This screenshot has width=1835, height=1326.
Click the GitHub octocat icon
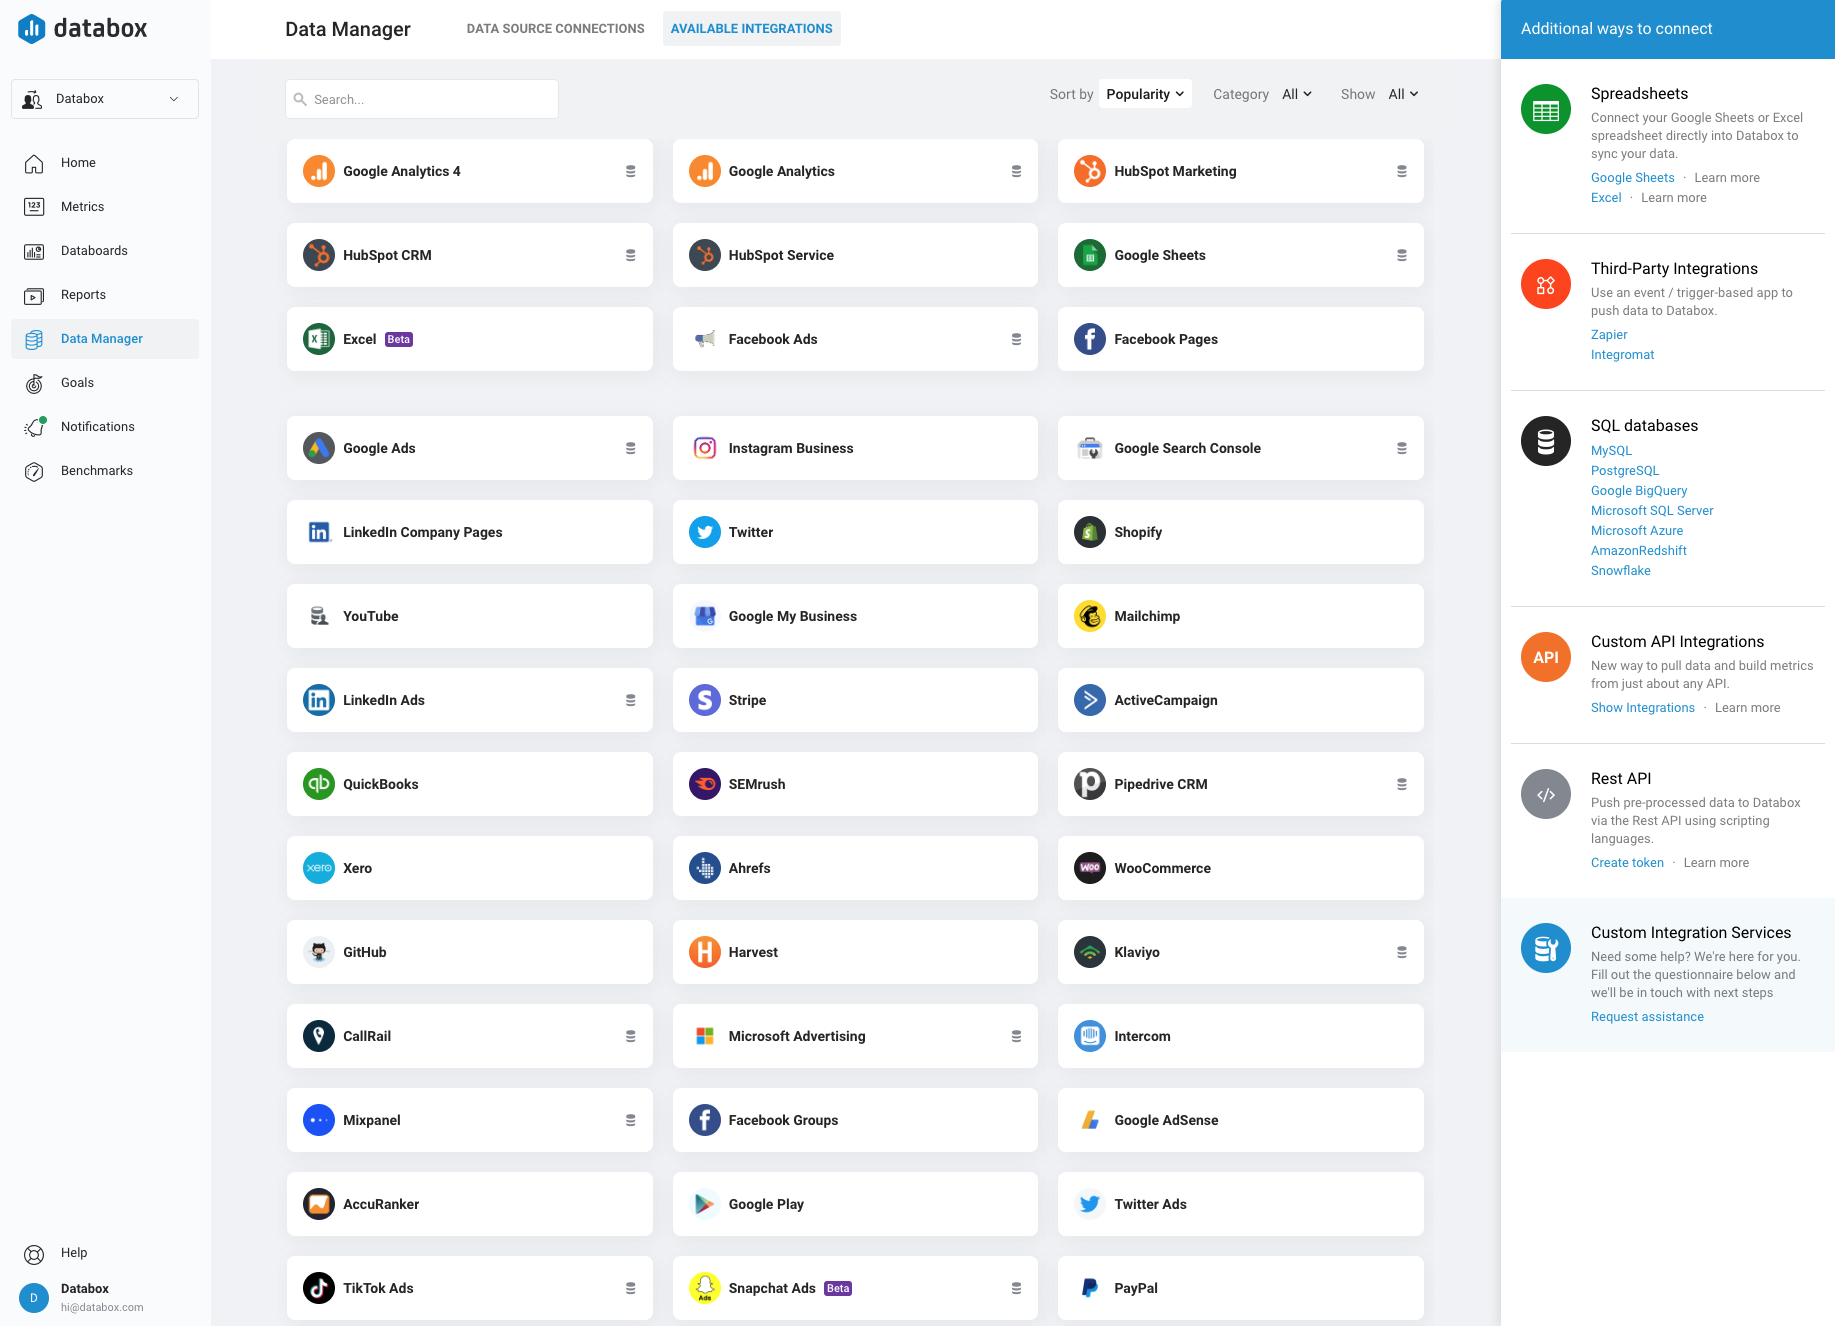tap(319, 952)
